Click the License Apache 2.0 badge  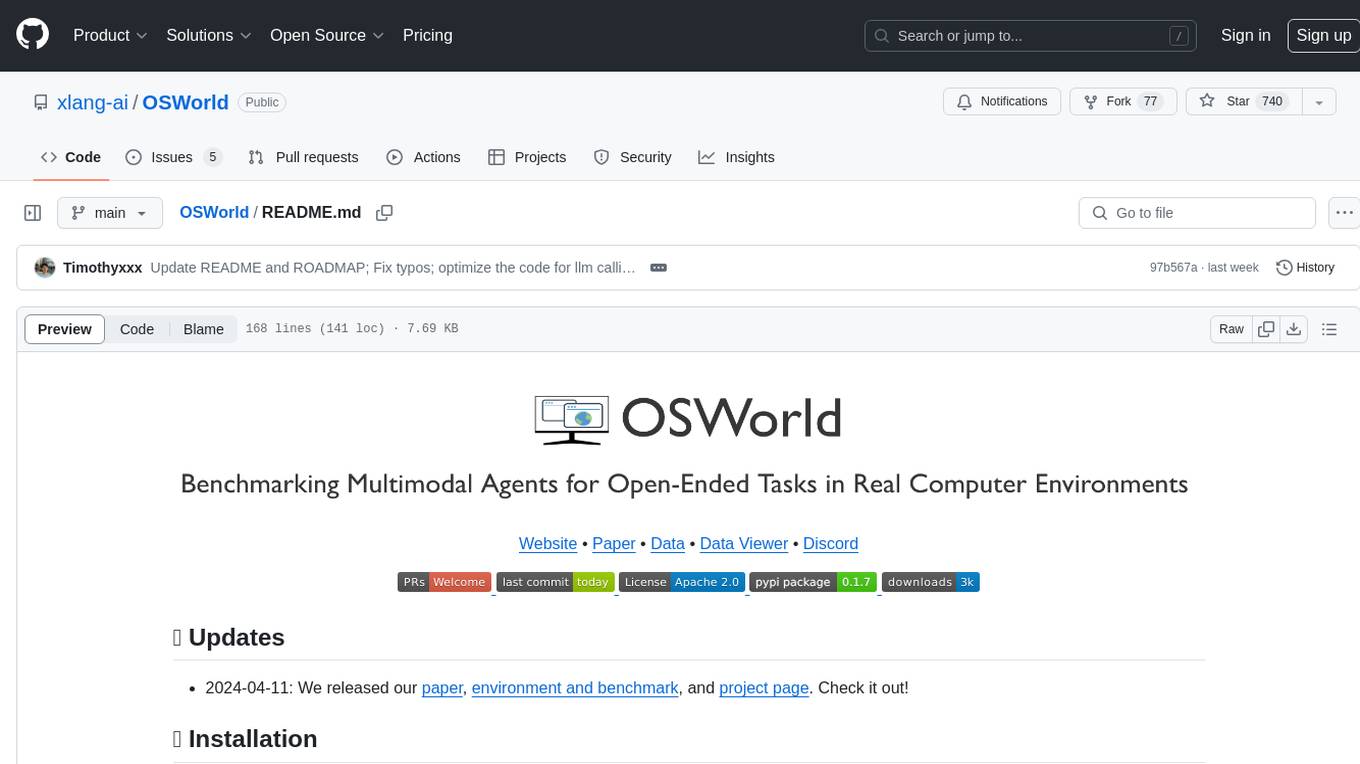[682, 582]
